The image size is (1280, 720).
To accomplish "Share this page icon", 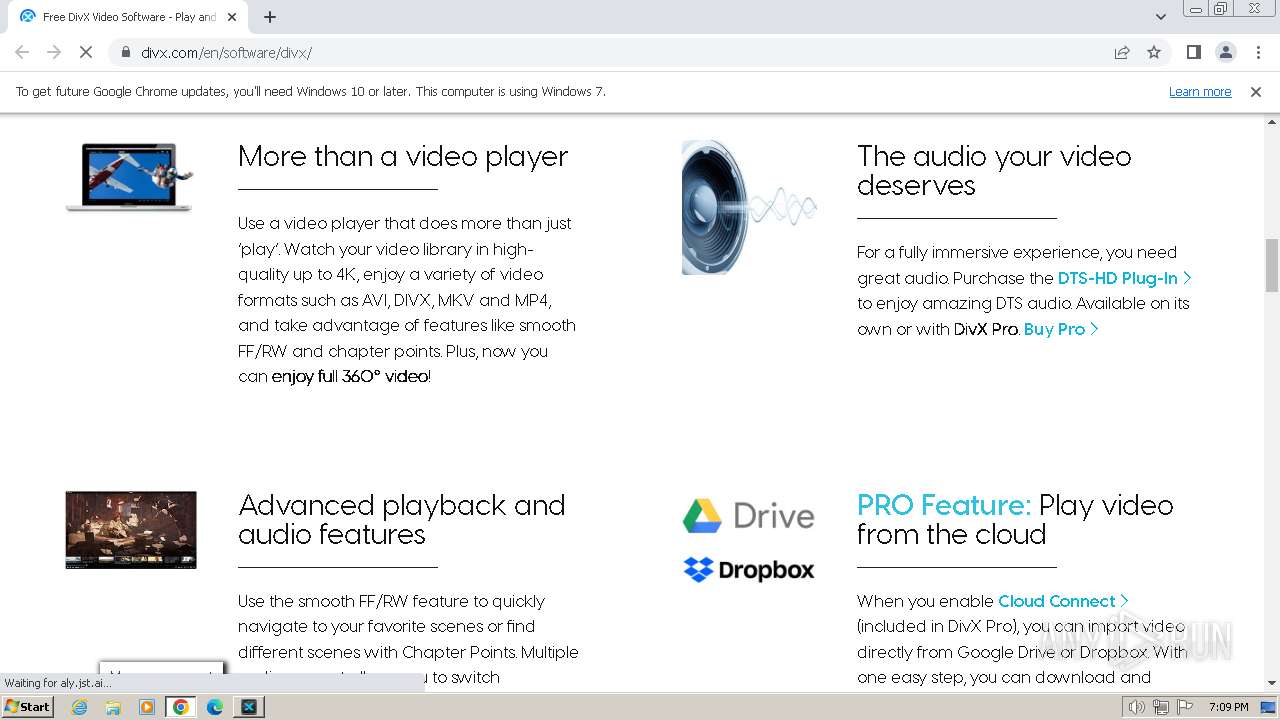I will point(1122,52).
